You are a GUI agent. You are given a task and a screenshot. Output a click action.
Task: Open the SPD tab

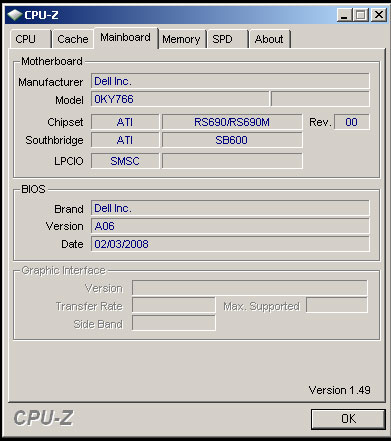(x=228, y=39)
